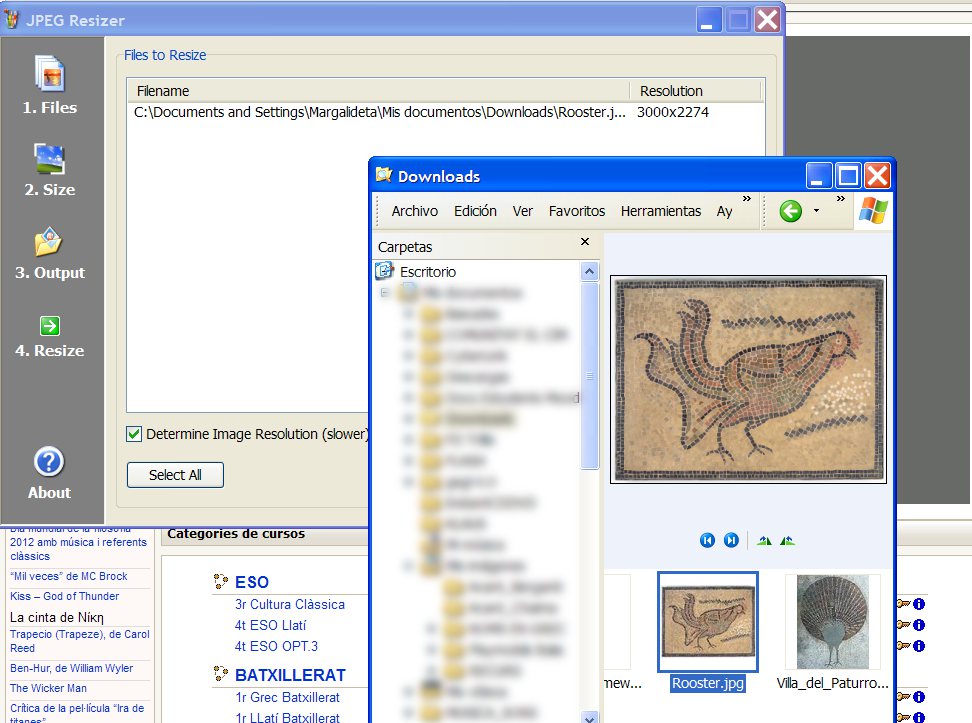Select Escritorio in the folder tree

(428, 272)
